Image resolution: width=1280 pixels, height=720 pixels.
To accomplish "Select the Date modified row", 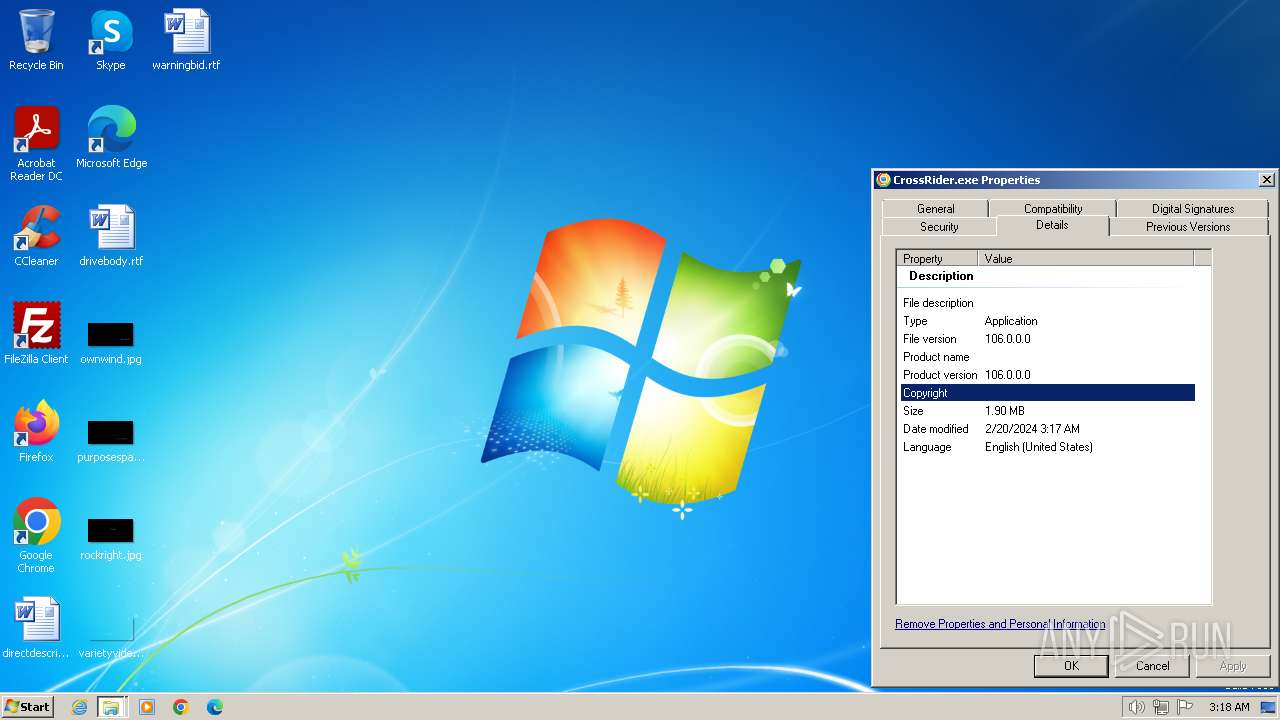I will click(x=1047, y=429).
